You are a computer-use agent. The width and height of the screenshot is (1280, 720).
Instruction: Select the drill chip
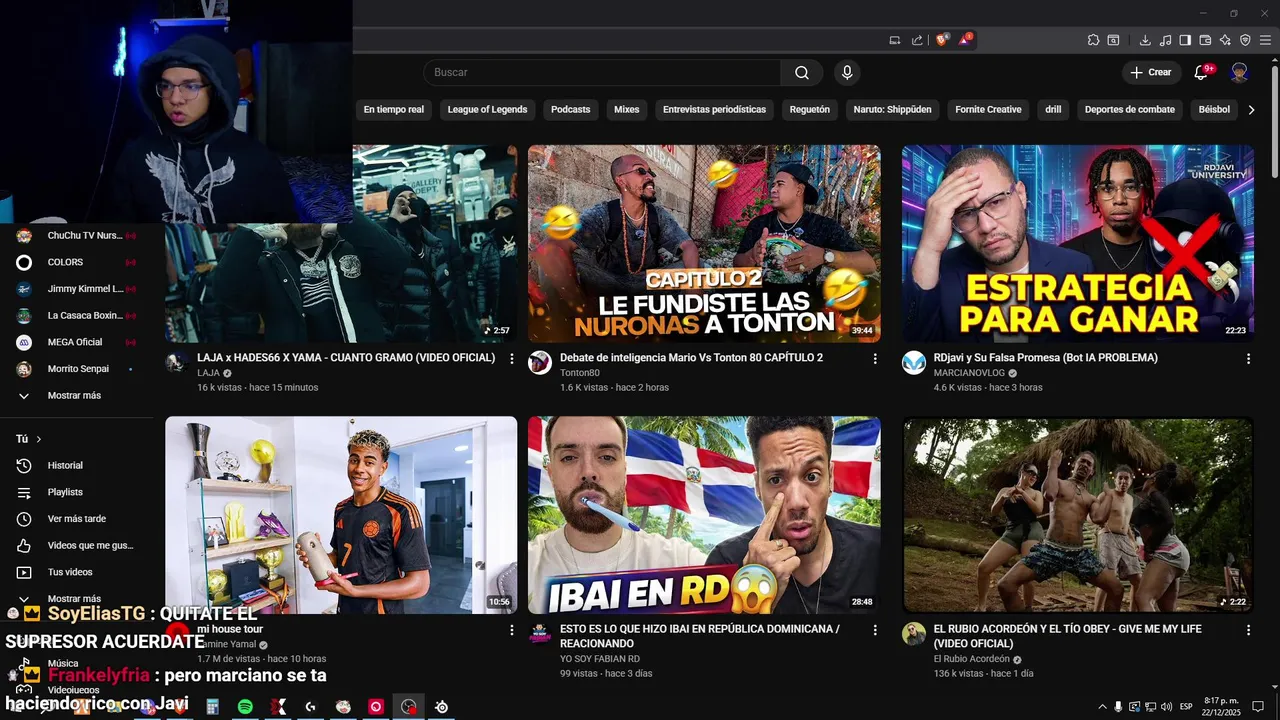[x=1053, y=110]
